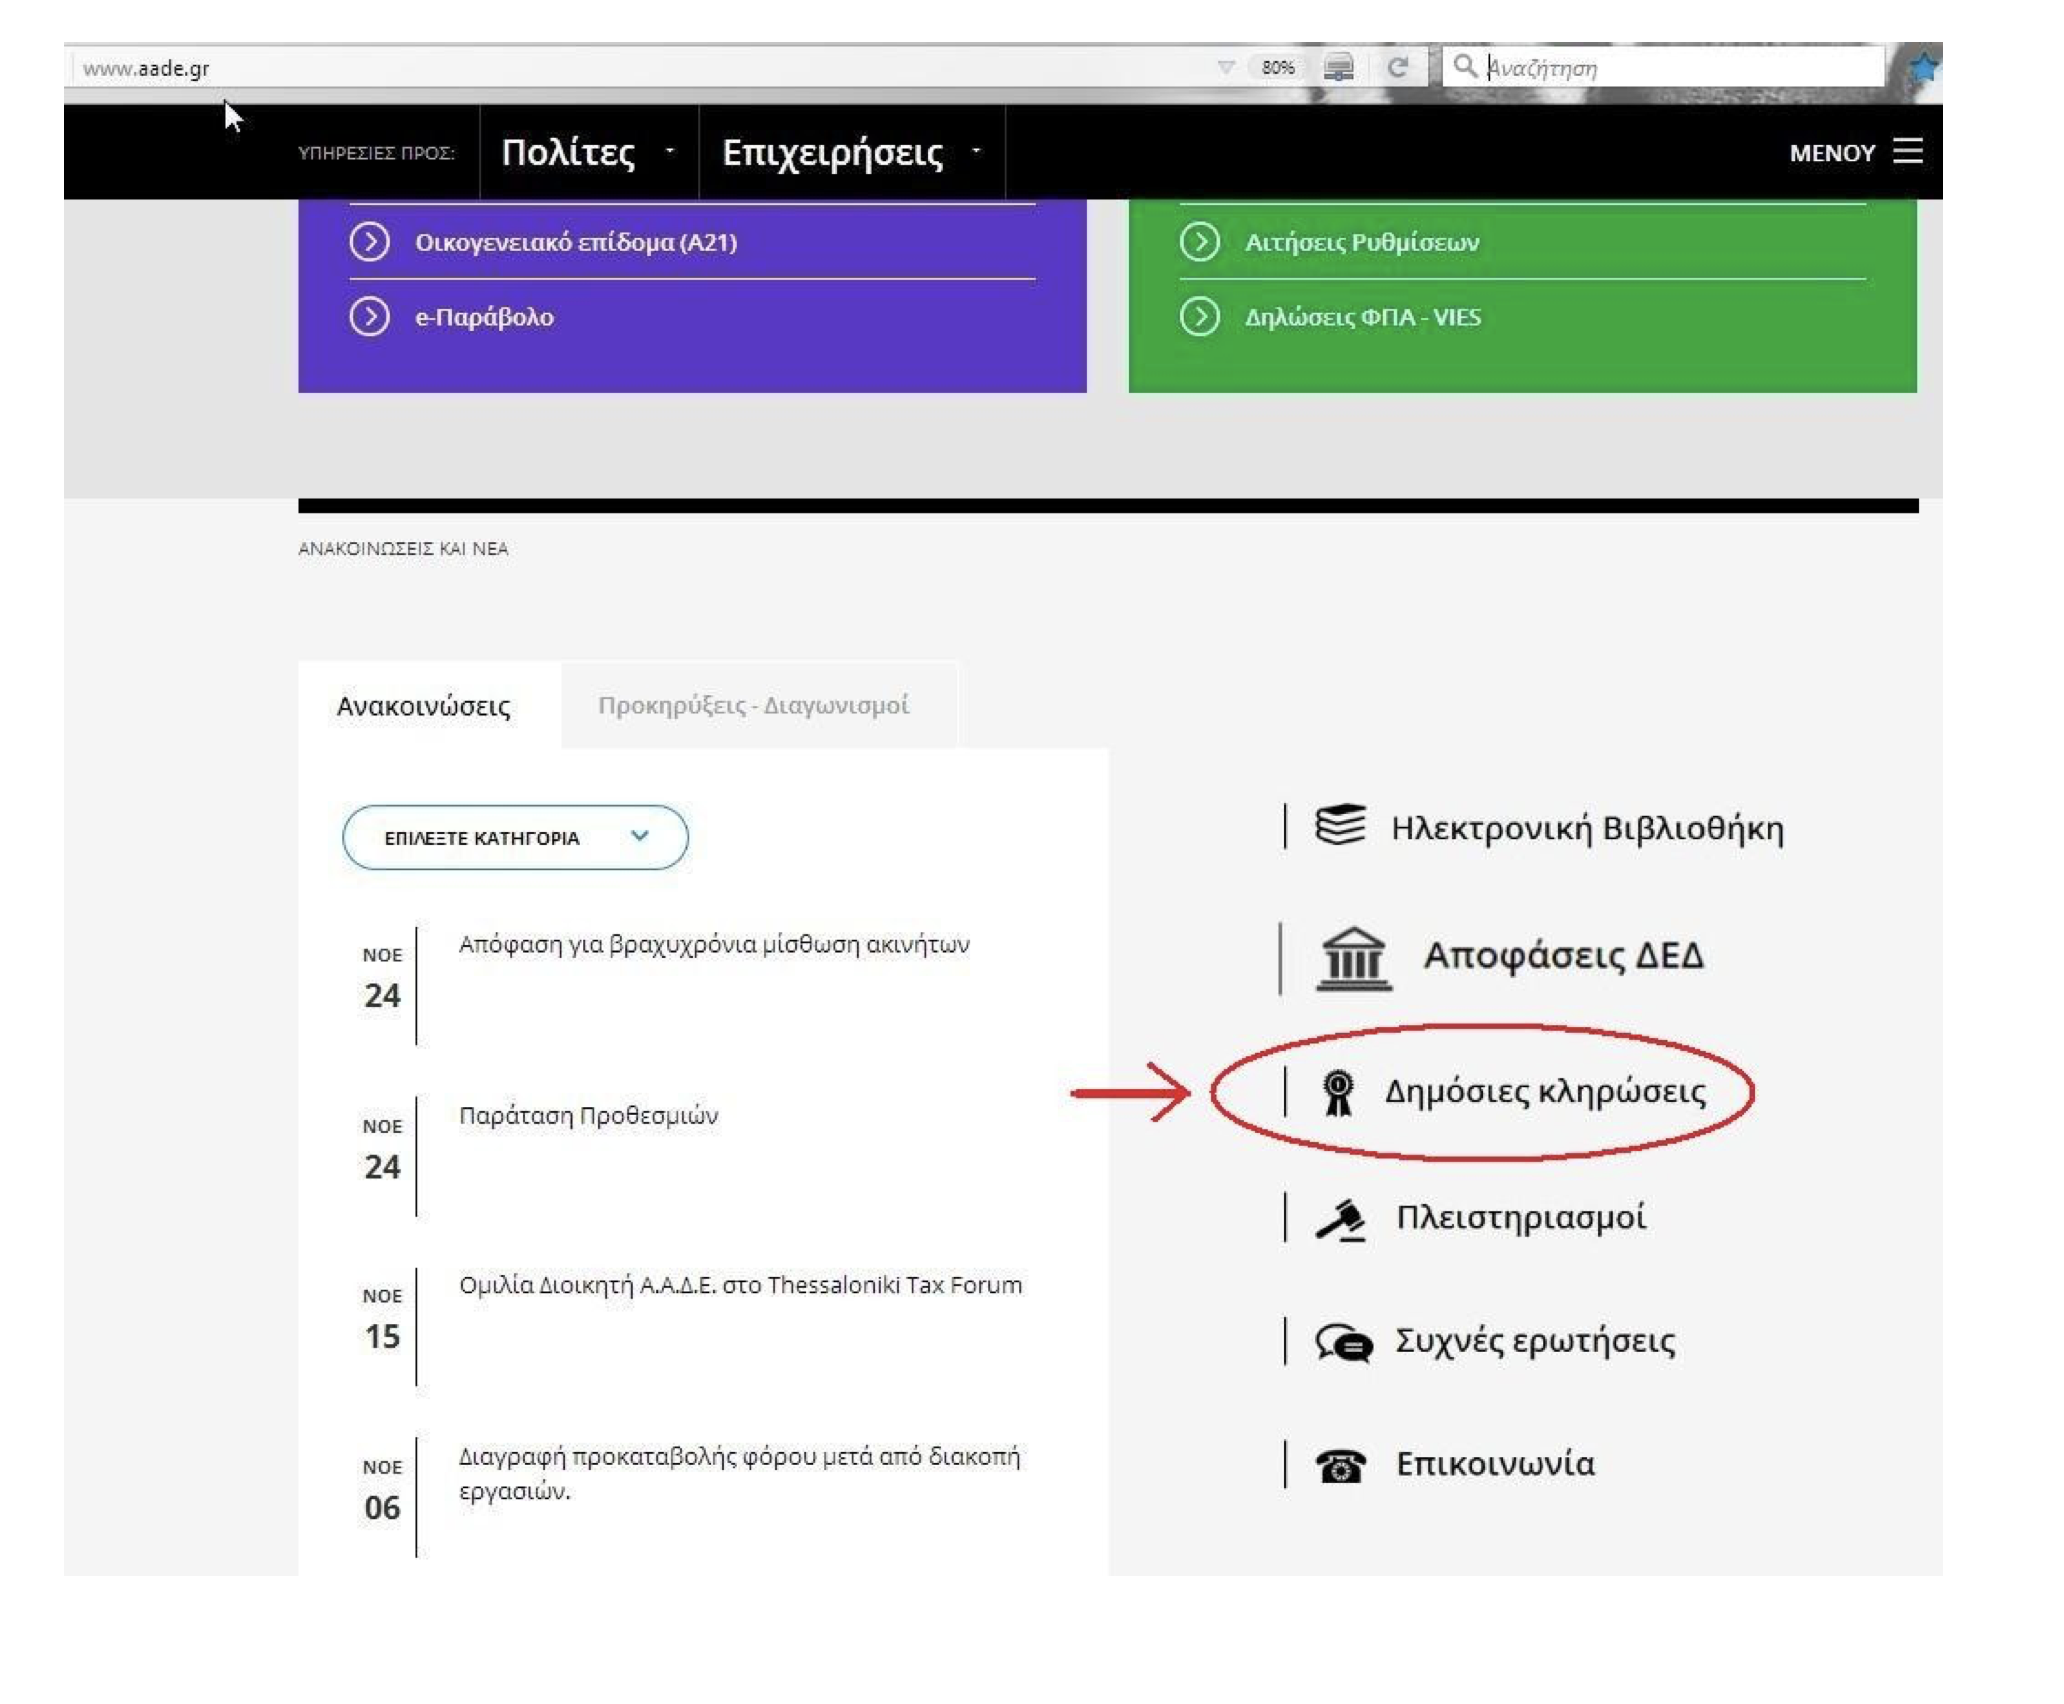
Task: Open the Δημόσιες κληρώσεις link
Action: click(1545, 1091)
